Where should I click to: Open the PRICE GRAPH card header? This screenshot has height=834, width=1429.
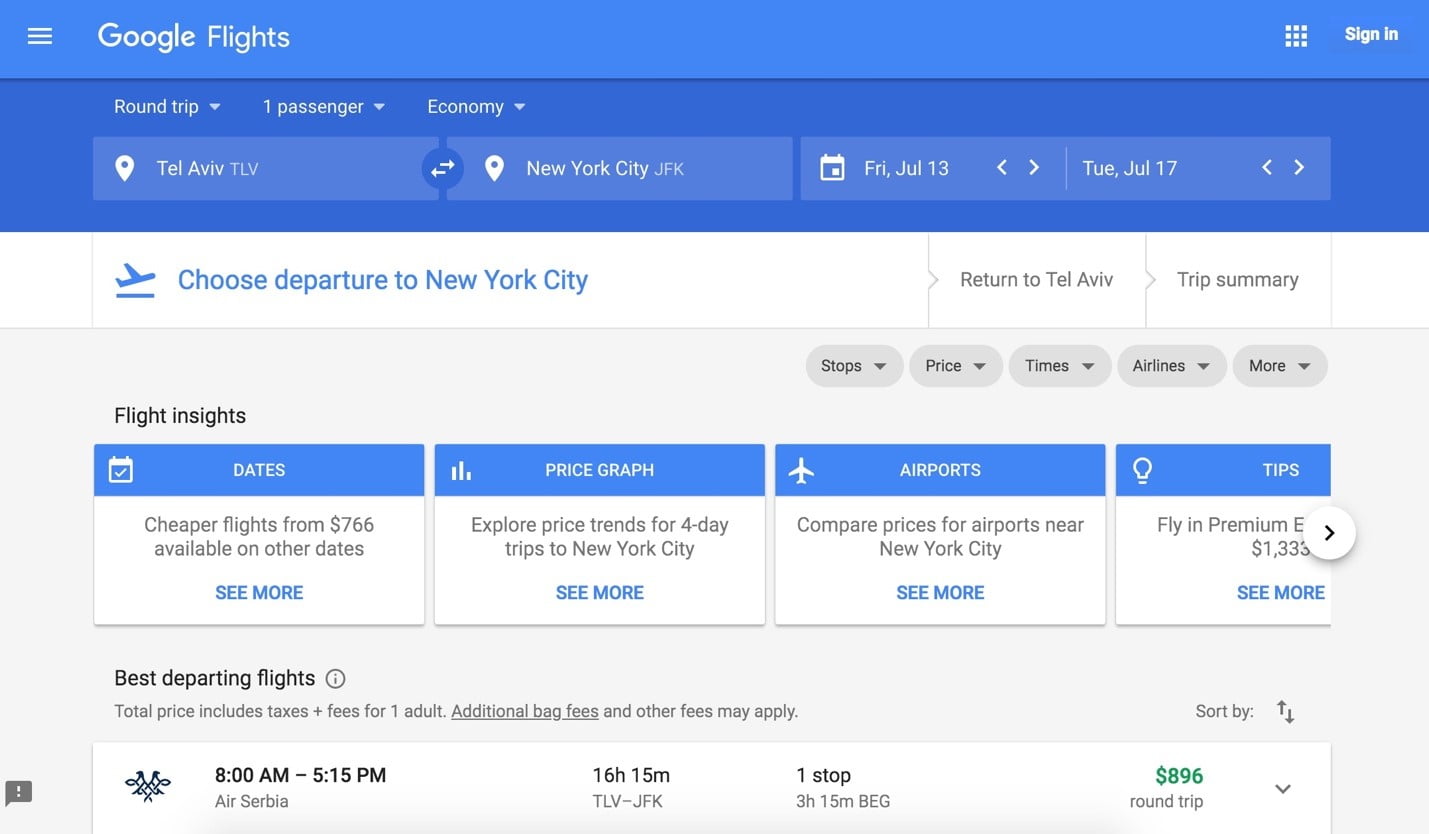[599, 470]
